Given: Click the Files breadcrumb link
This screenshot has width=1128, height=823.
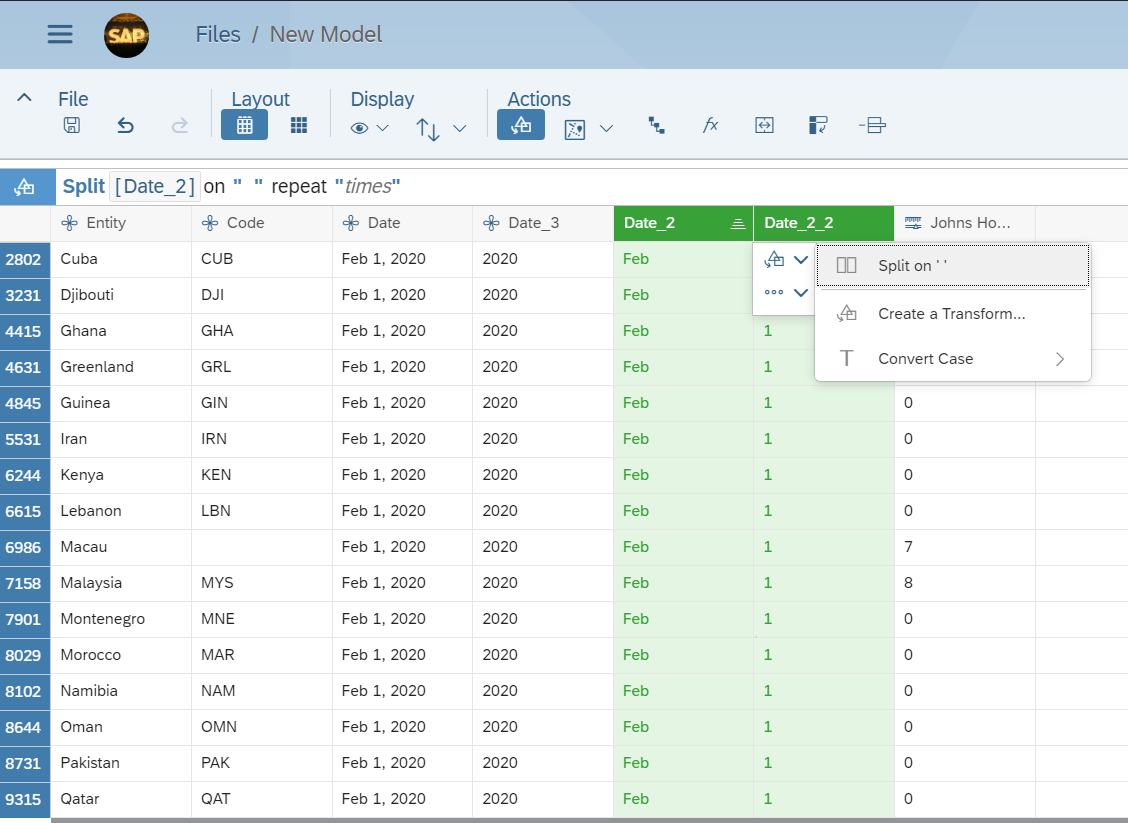Looking at the screenshot, I should (218, 34).
